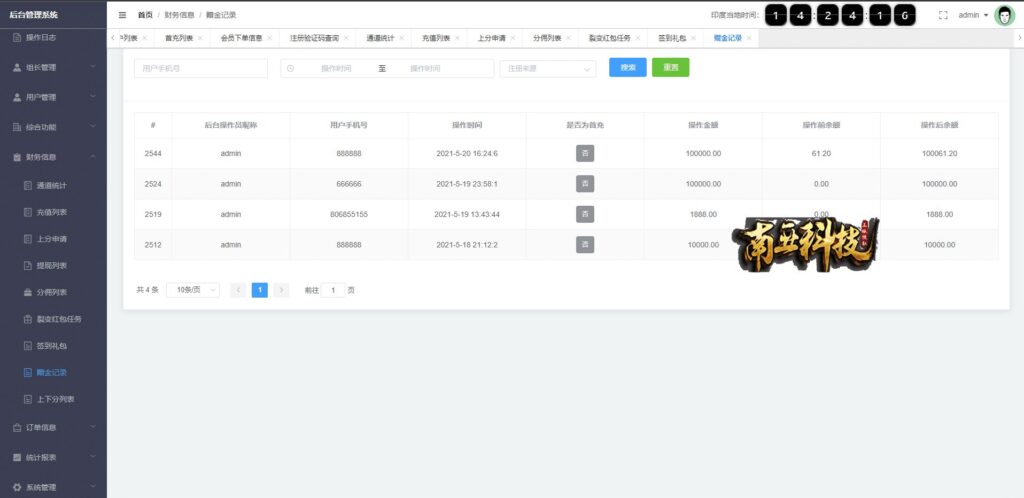This screenshot has width=1024, height=498.
Task: Click the 组长管理 sidebar icon
Action: (18, 67)
